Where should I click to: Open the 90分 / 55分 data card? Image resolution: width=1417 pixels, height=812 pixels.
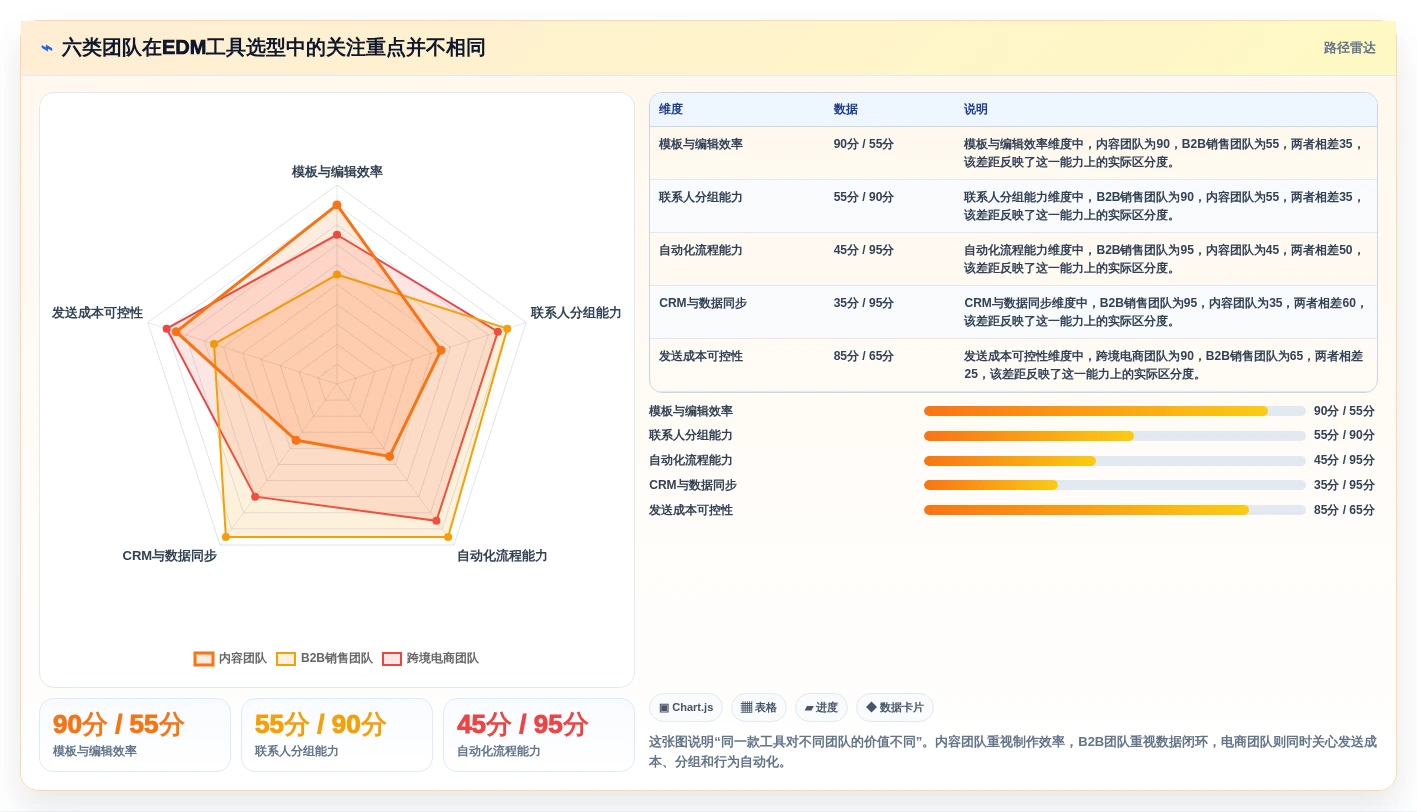click(135, 735)
